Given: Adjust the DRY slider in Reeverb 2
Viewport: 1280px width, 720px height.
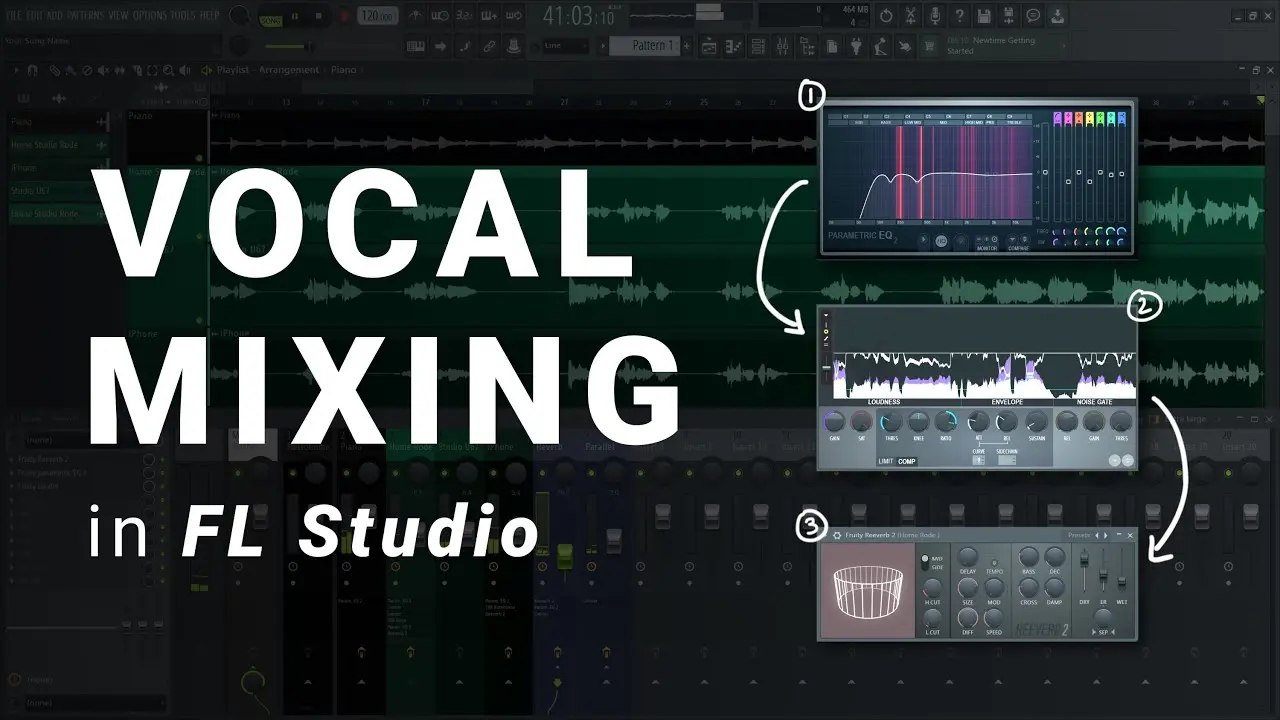Looking at the screenshot, I should [x=1084, y=559].
